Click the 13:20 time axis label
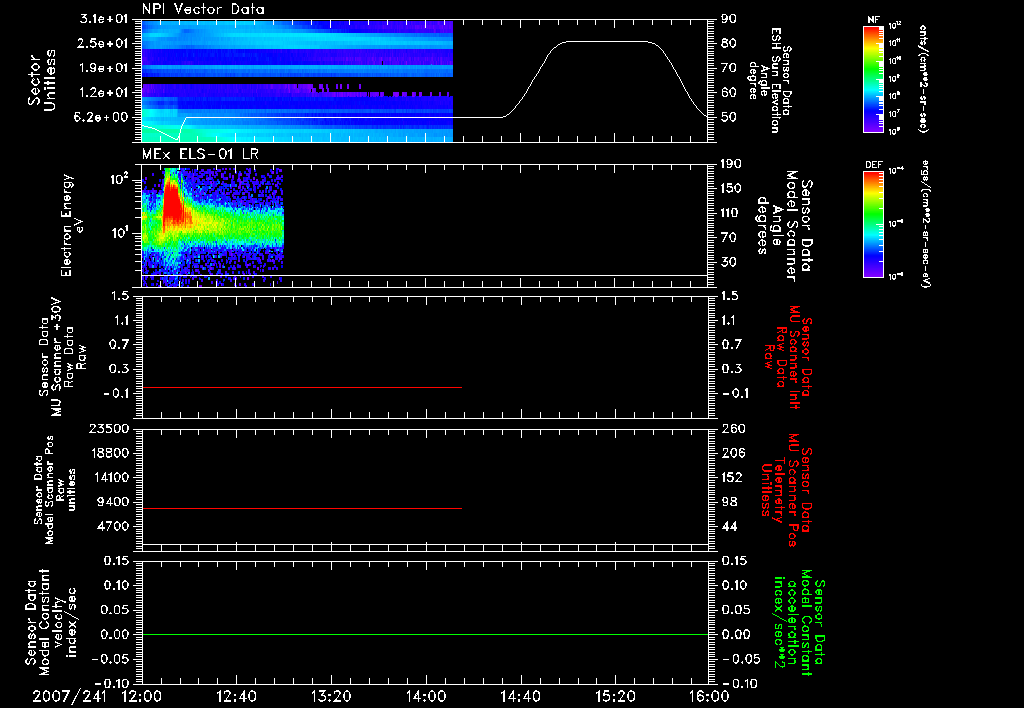Image resolution: width=1024 pixels, height=708 pixels. tap(331, 697)
